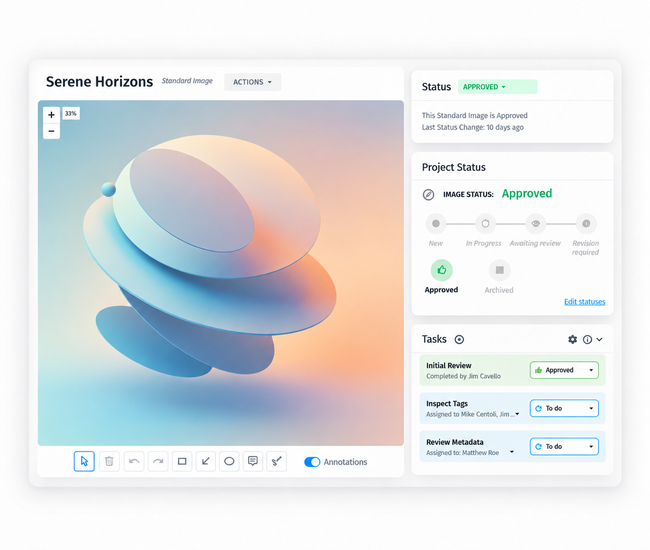The width and height of the screenshot is (650, 550).
Task: Click Last Status Change: 10 days ago
Action: tap(473, 127)
